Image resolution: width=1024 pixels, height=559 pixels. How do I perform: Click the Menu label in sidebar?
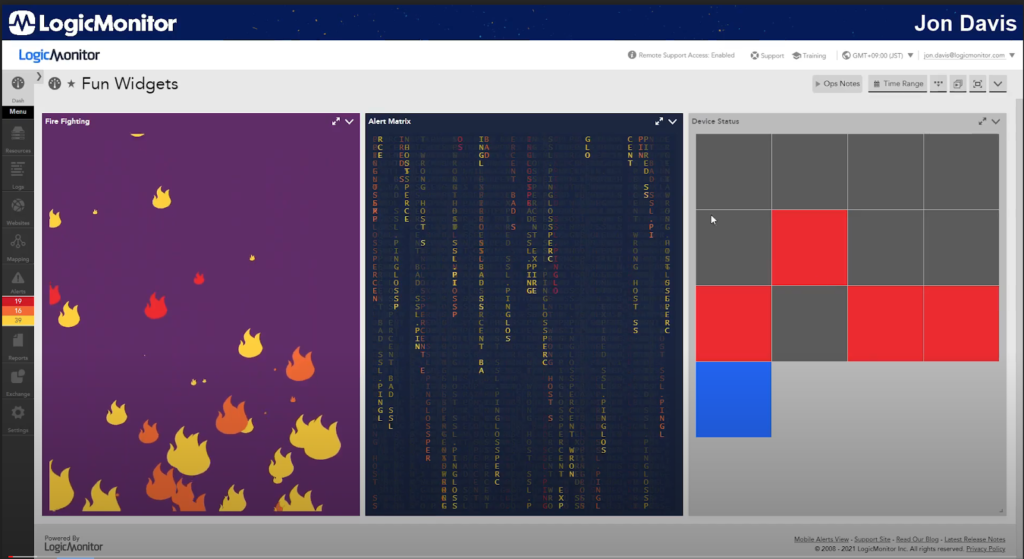tap(18, 112)
